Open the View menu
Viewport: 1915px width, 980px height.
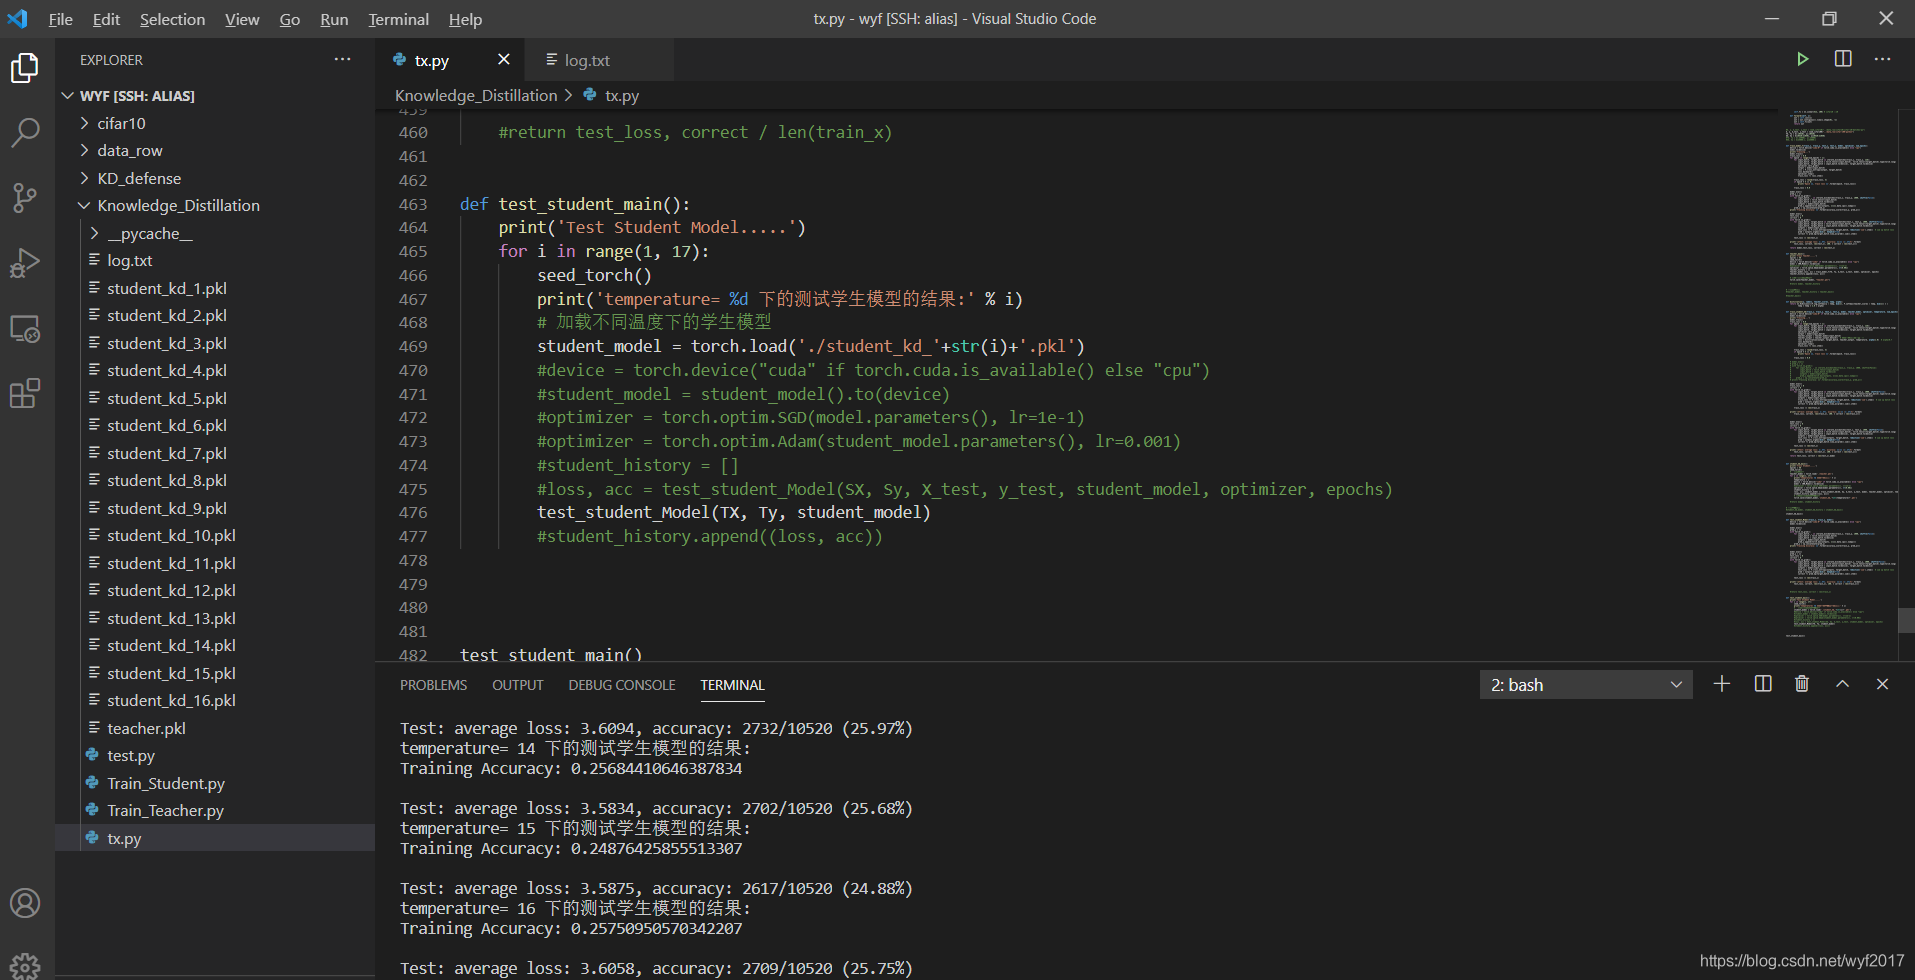(x=242, y=19)
